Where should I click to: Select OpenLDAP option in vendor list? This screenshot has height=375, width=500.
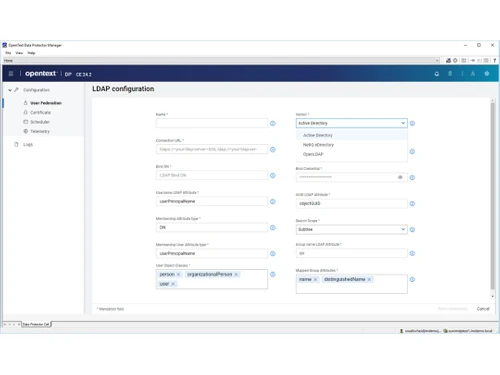tap(352, 154)
